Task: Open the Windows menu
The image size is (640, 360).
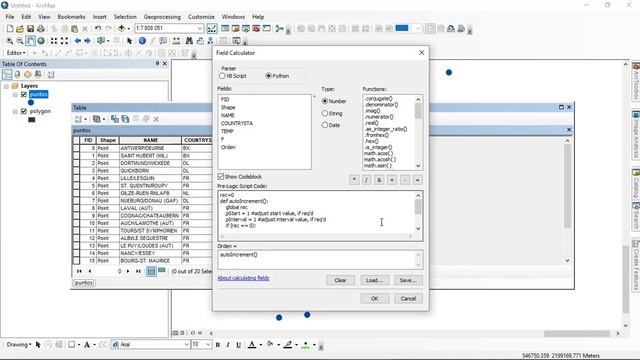Action: pyautogui.click(x=233, y=17)
